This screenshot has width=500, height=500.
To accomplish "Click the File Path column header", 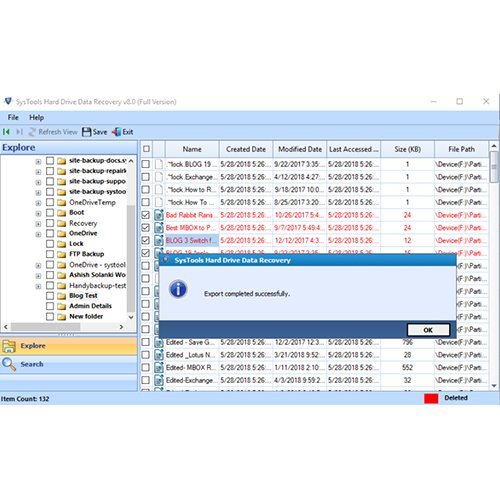I will (461, 149).
